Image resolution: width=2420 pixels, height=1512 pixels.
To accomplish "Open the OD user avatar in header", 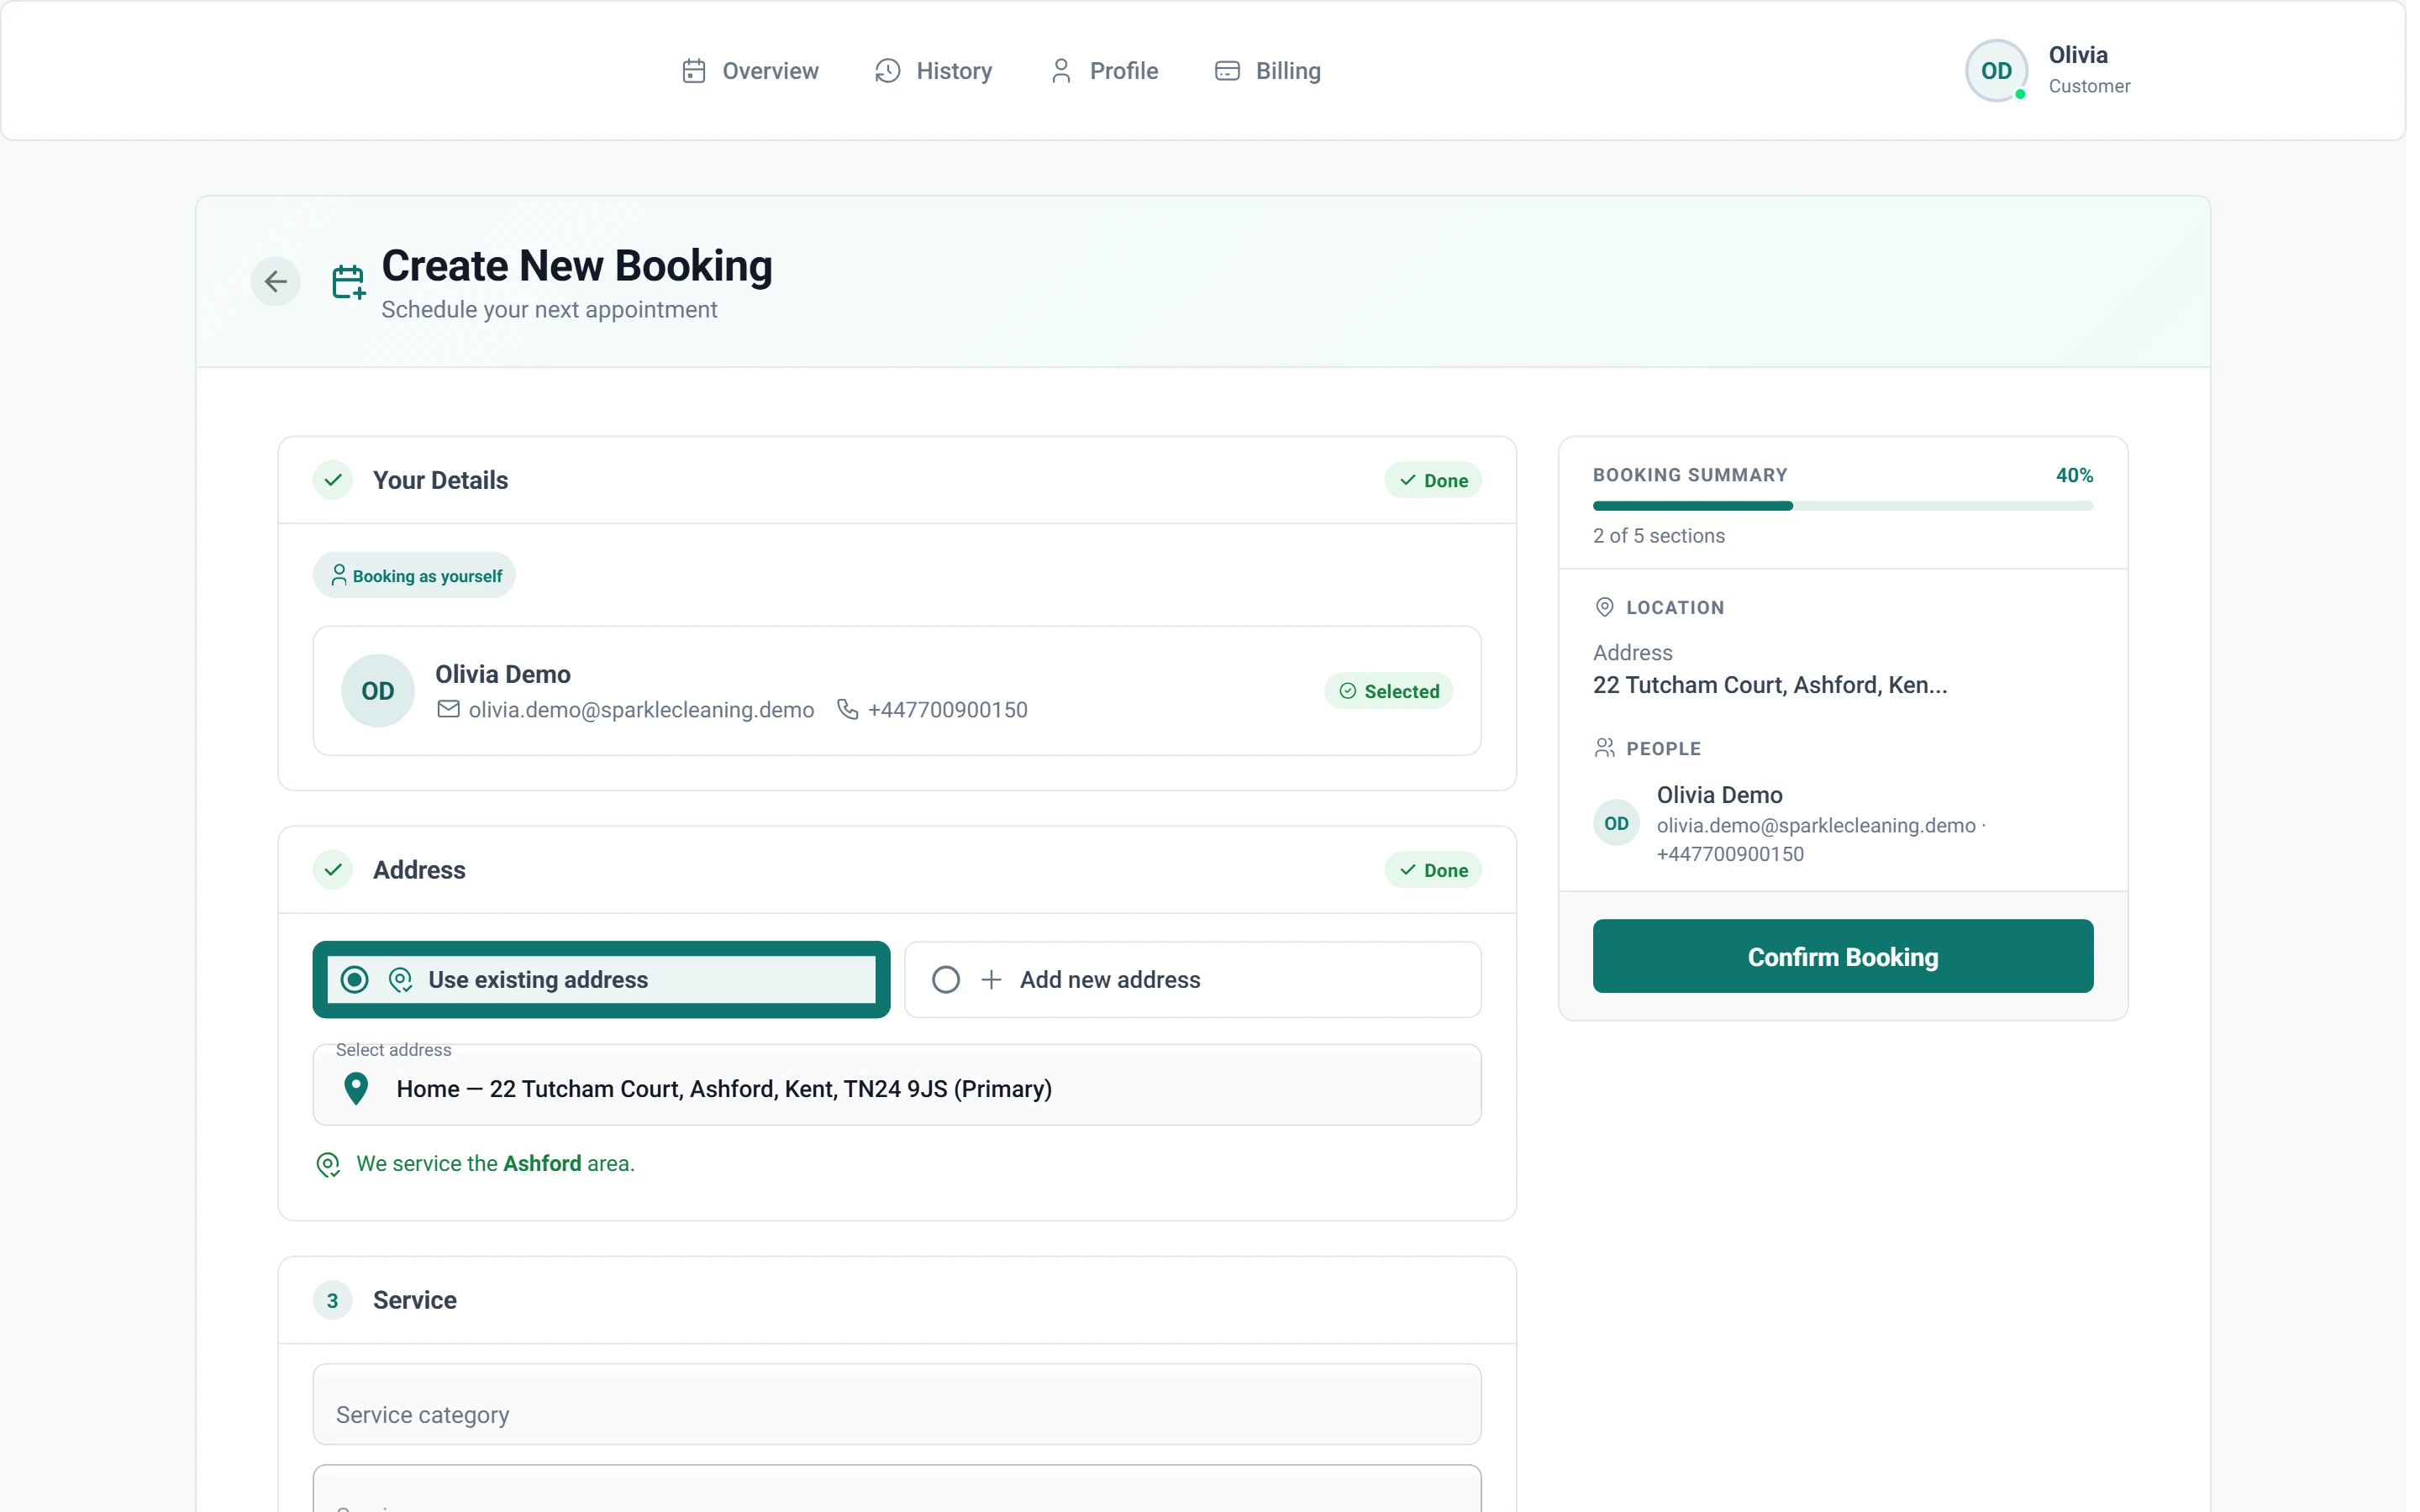I will click(x=1997, y=71).
